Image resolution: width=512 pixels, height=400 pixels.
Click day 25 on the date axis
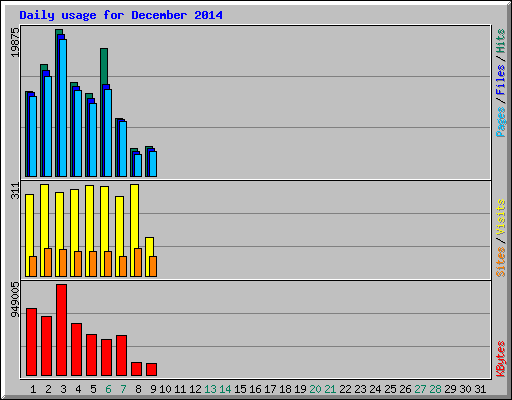pos(390,389)
